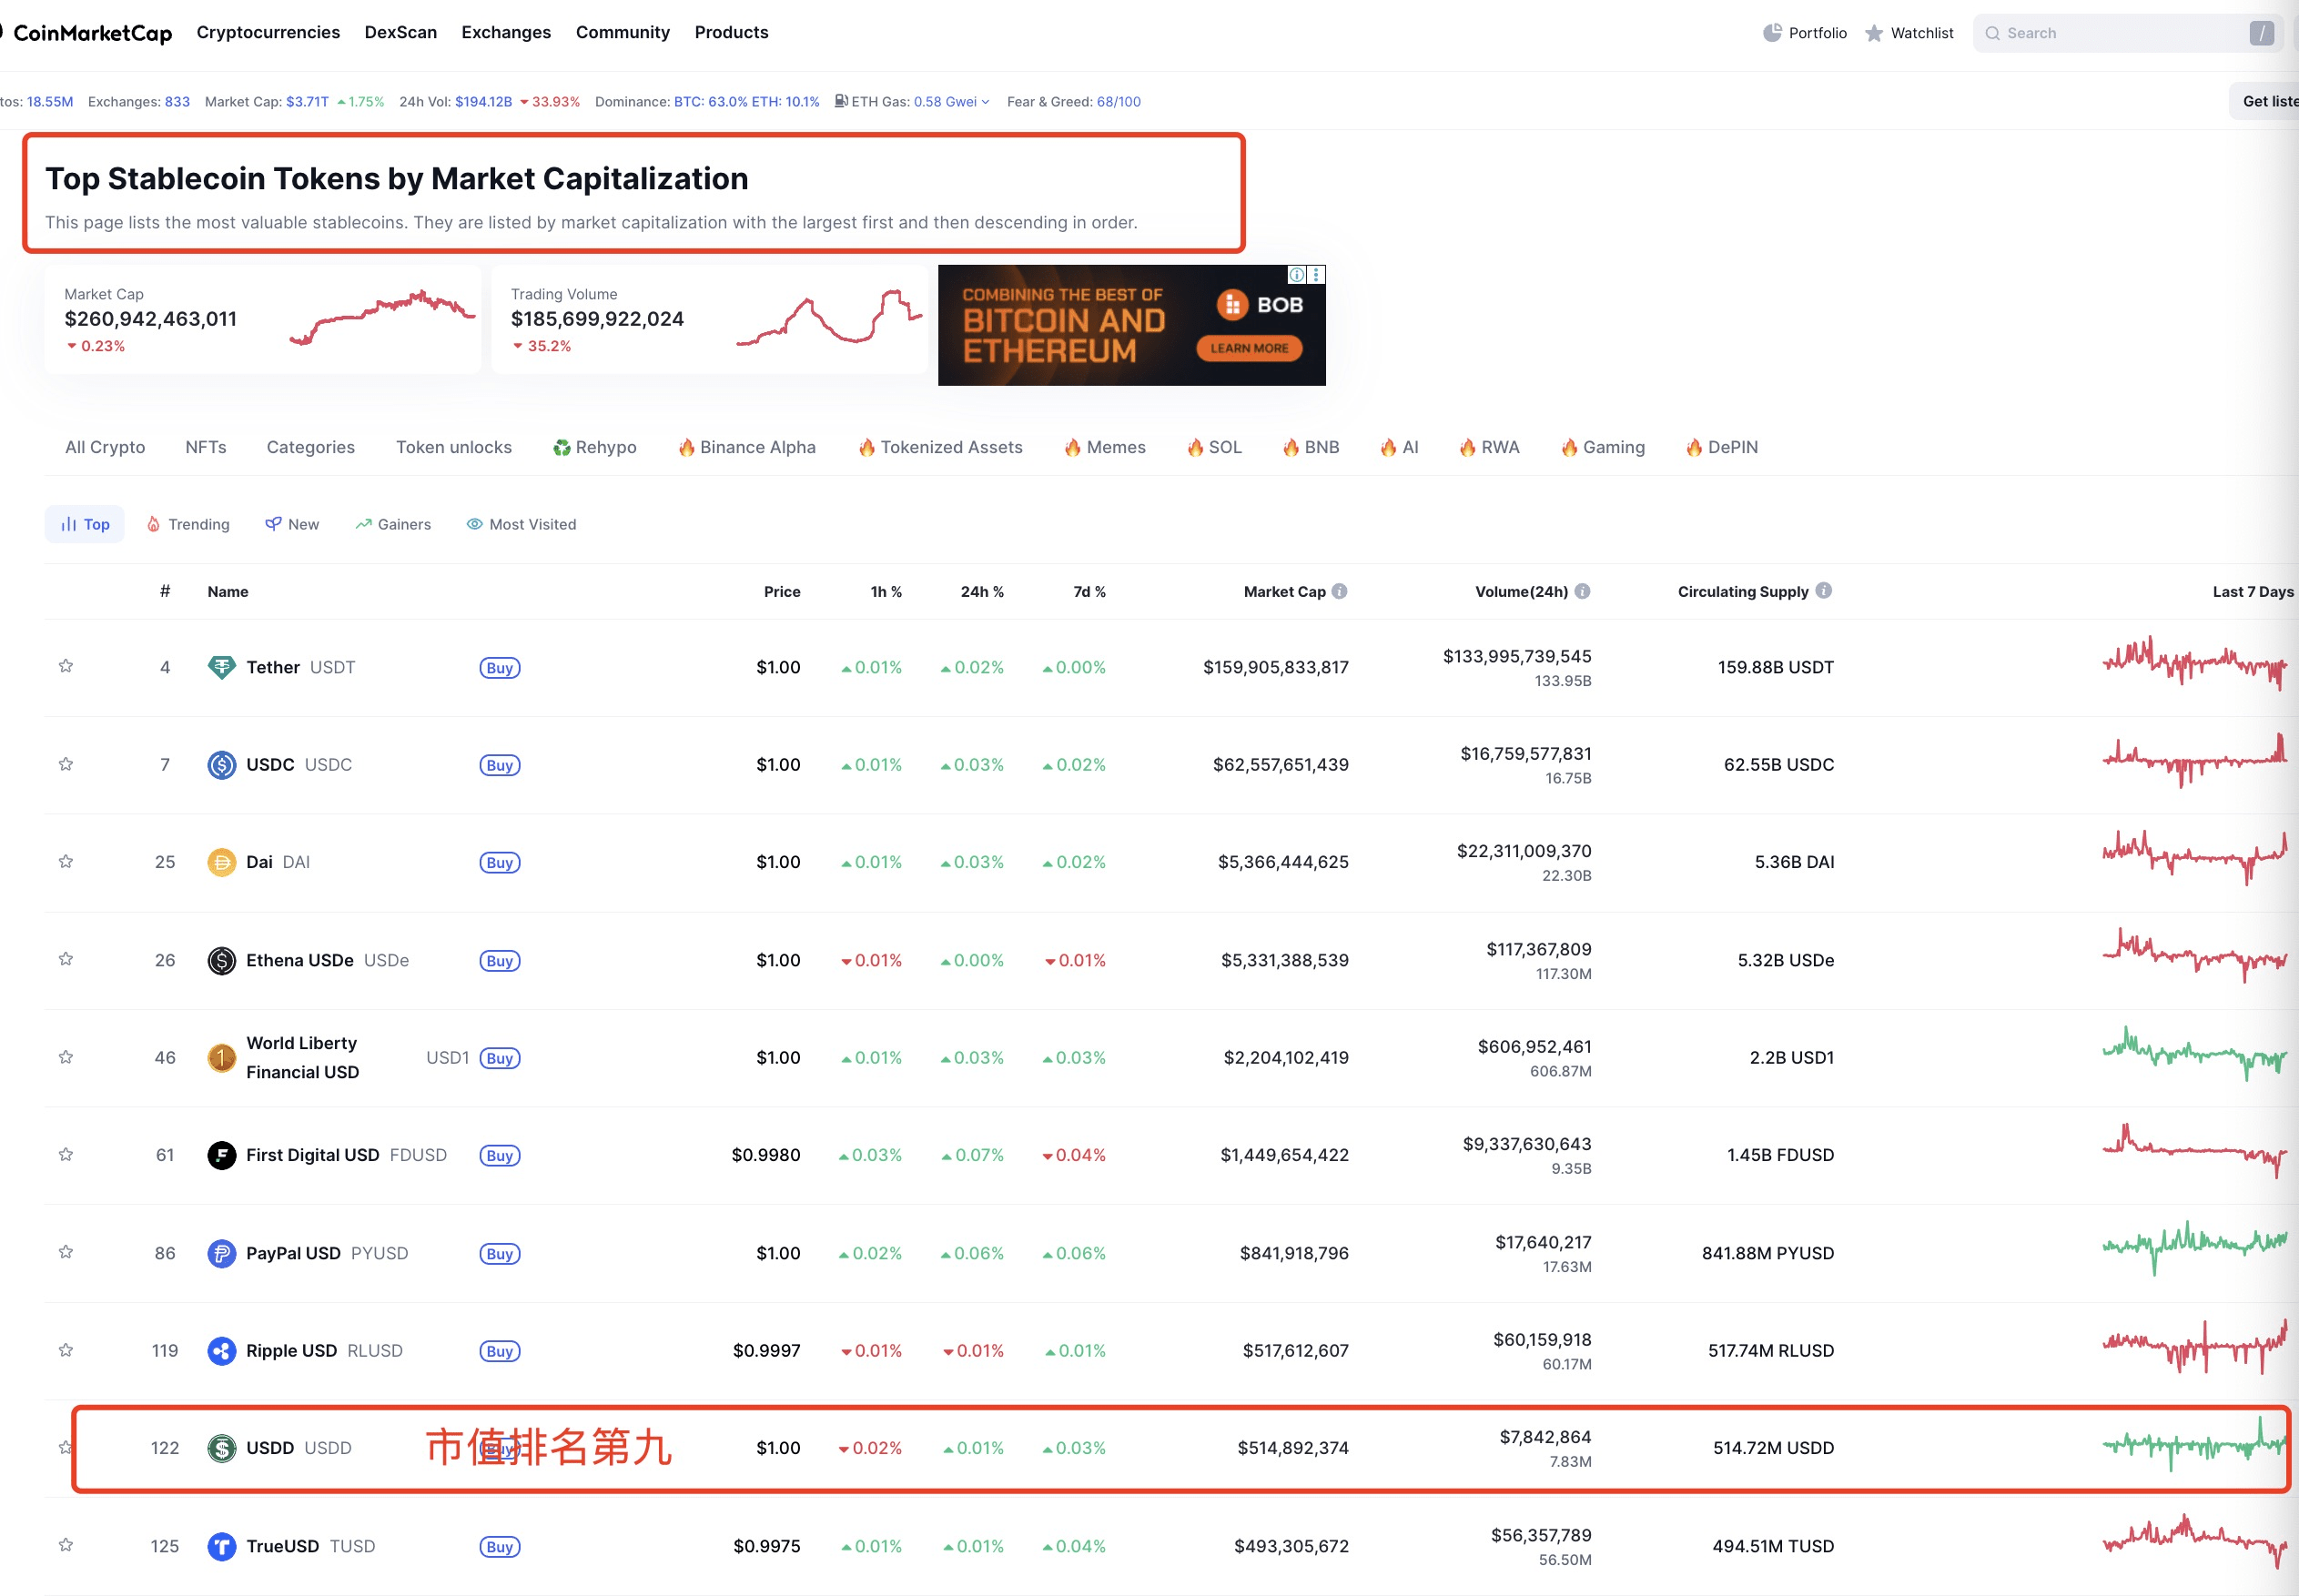Click the Dai coin logo icon
Viewport: 2299px width, 1596px height.
tap(221, 862)
